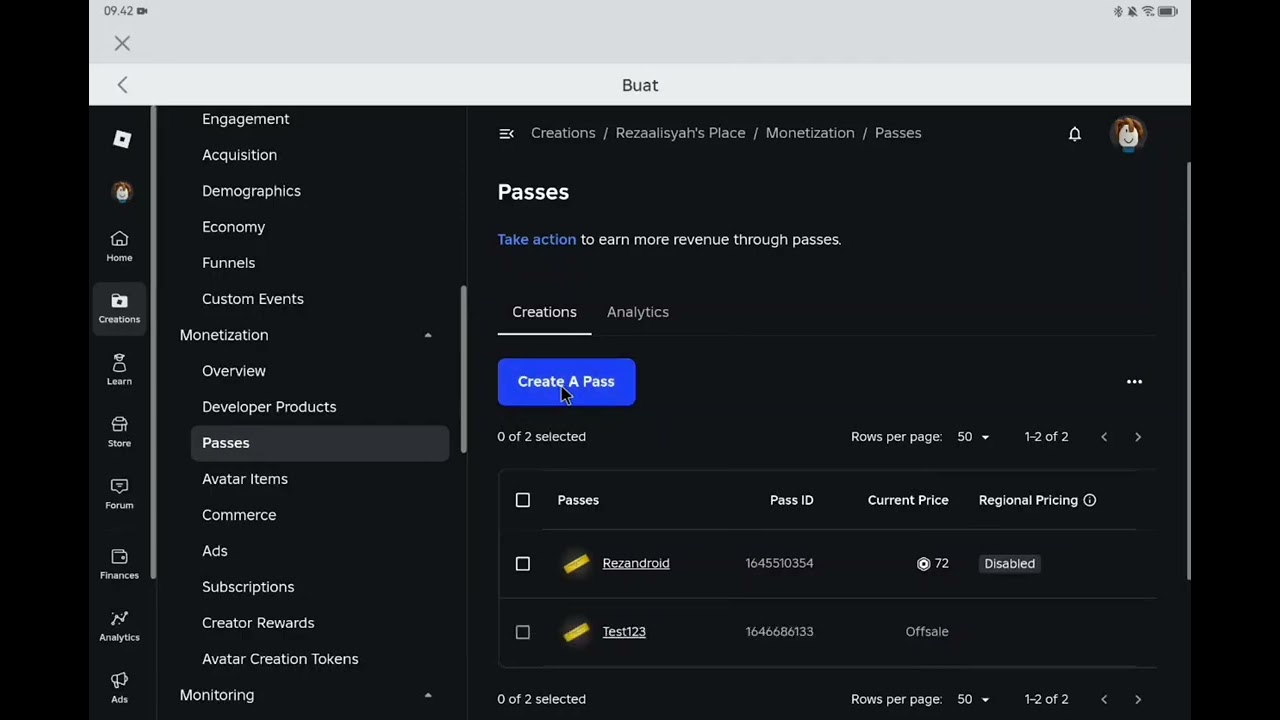Collapse the navigation menu with hamburger icon

coord(506,133)
